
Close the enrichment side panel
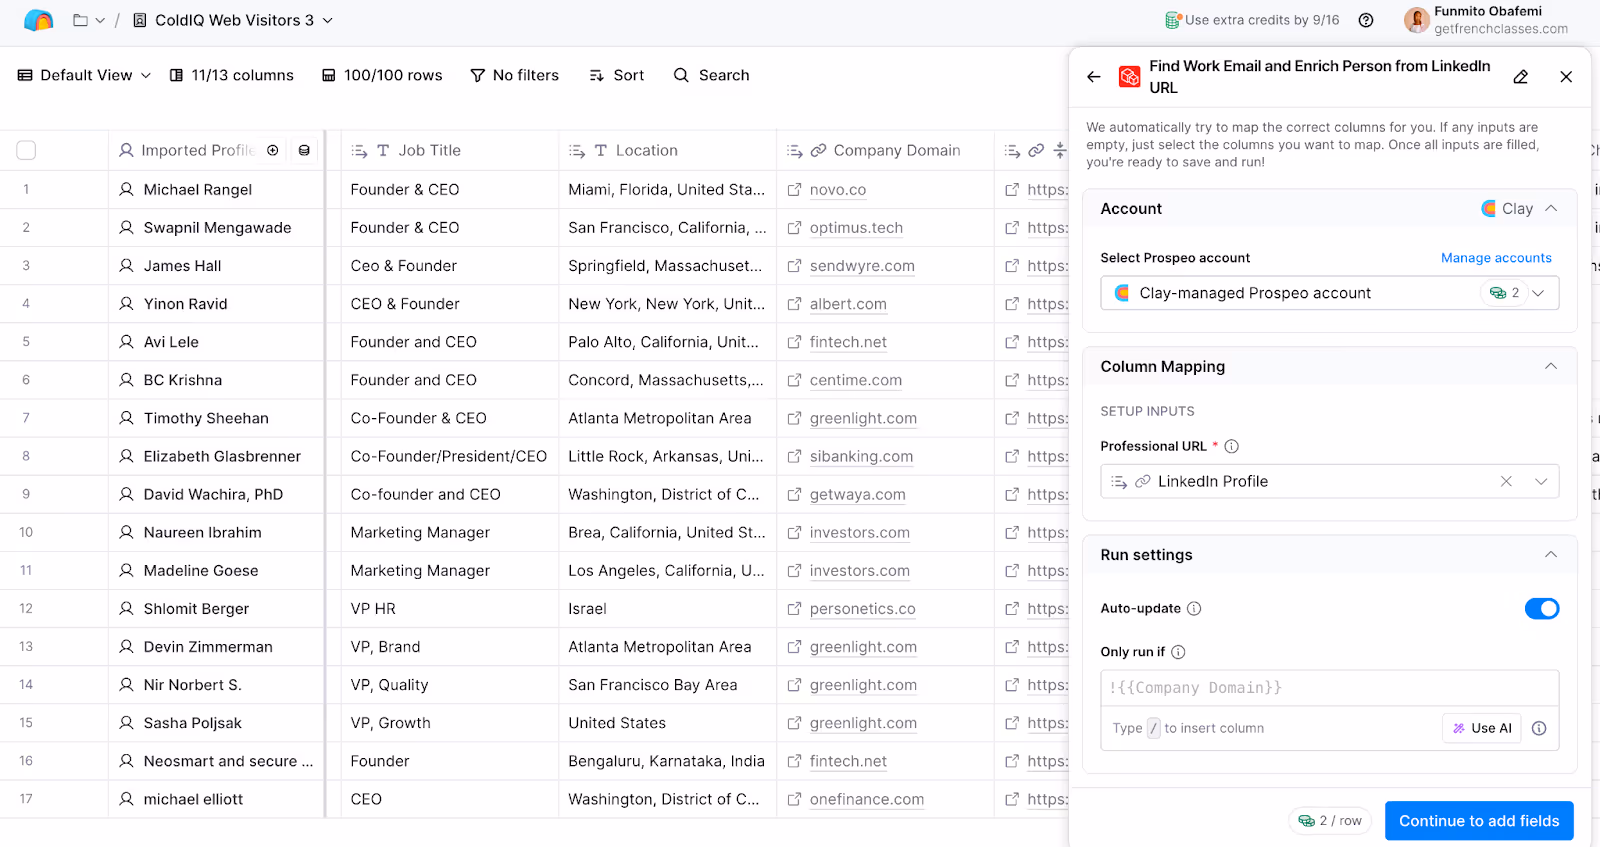pos(1566,76)
